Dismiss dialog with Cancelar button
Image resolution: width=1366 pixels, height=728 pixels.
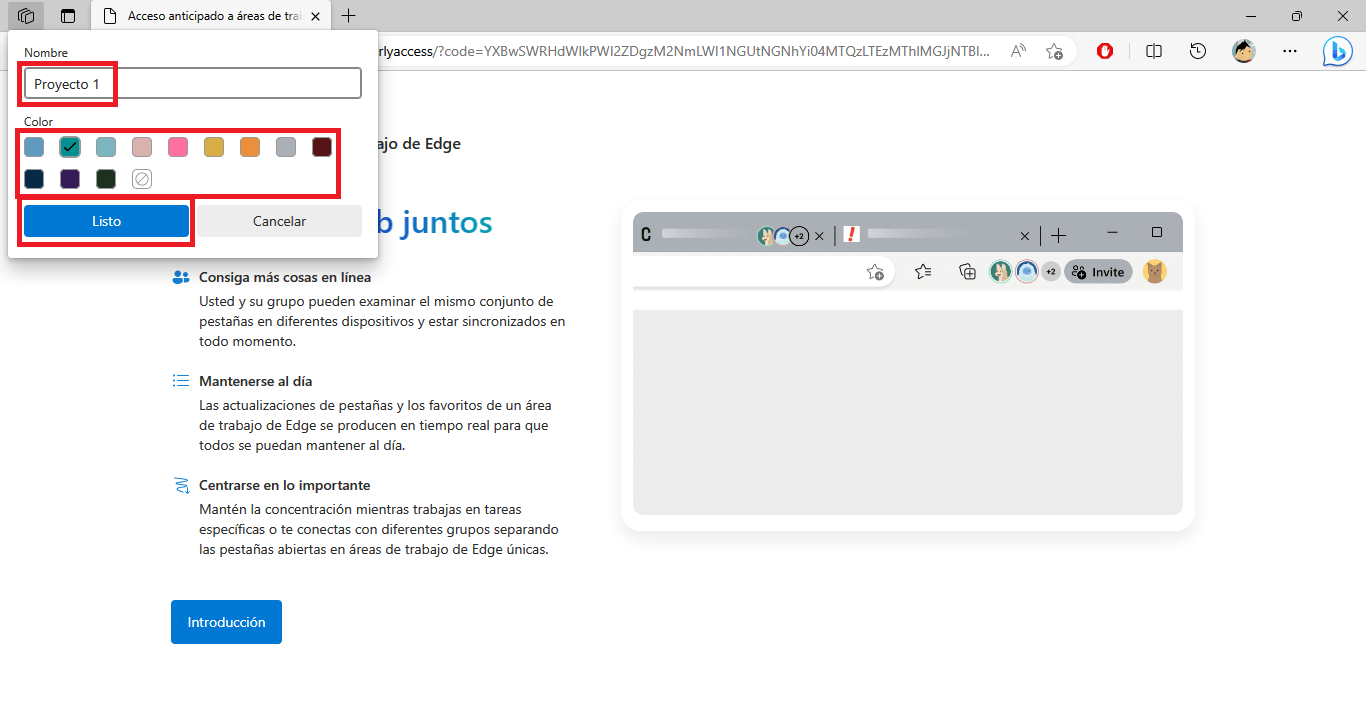pyautogui.click(x=279, y=221)
